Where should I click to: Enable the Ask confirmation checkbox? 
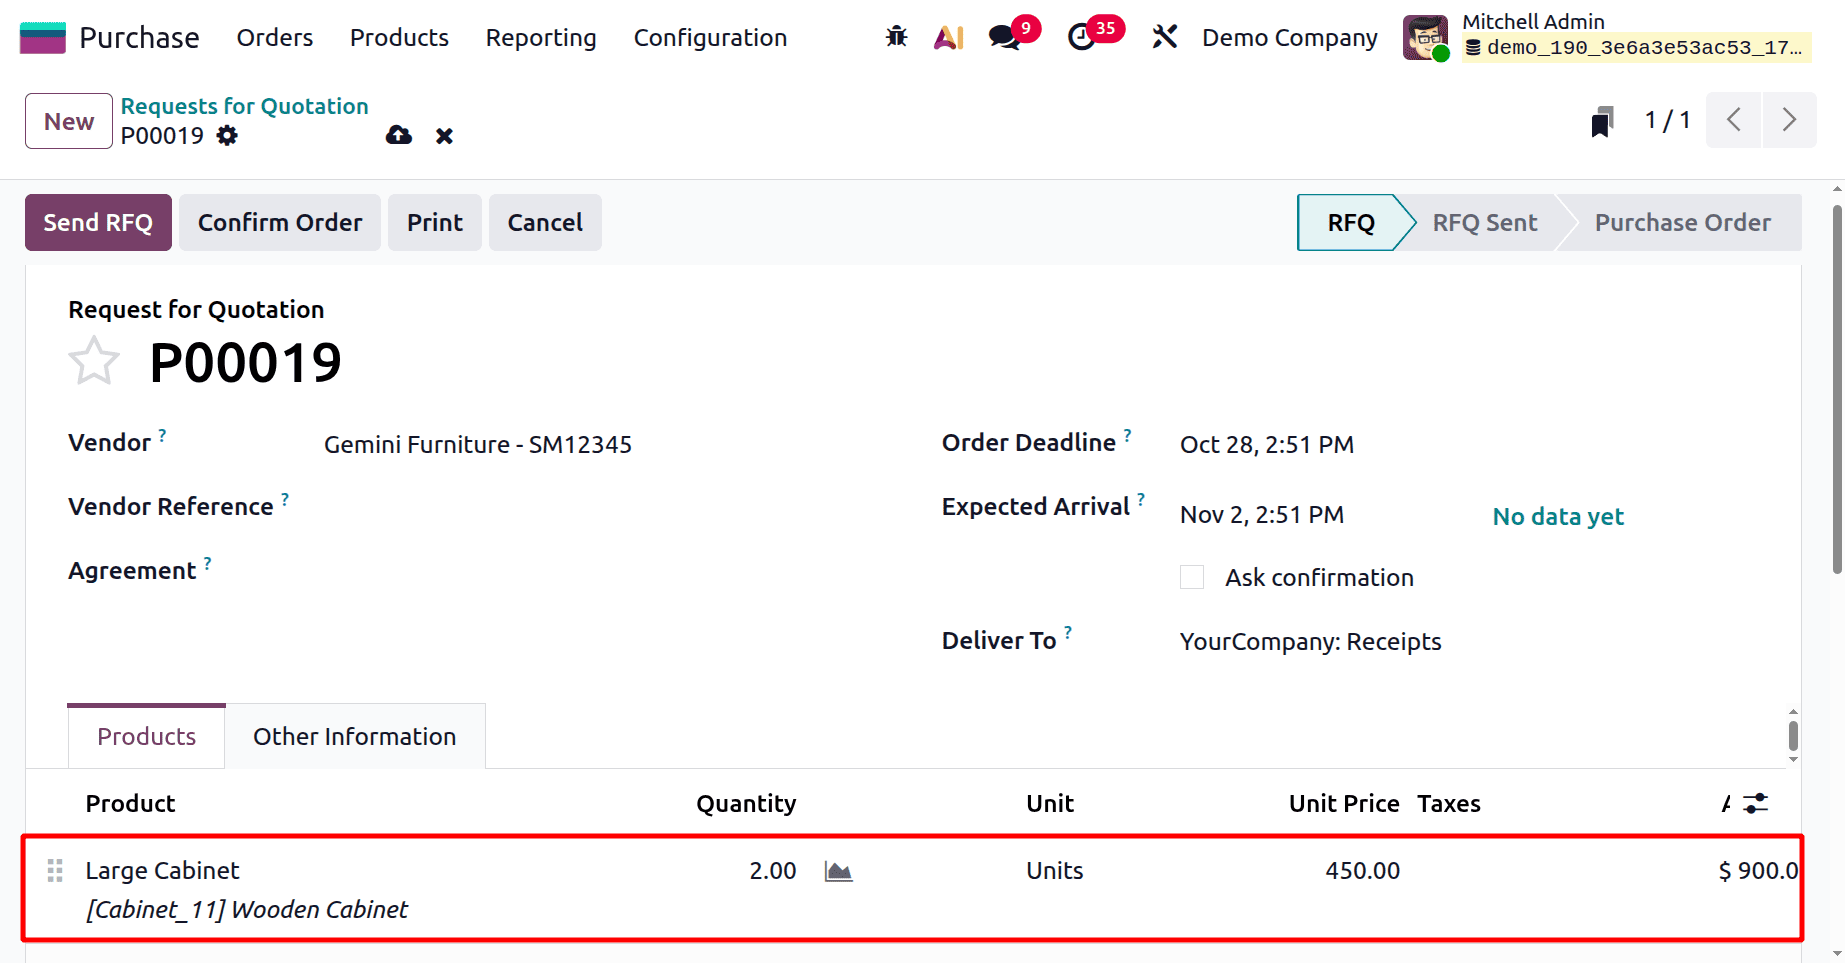coord(1191,577)
